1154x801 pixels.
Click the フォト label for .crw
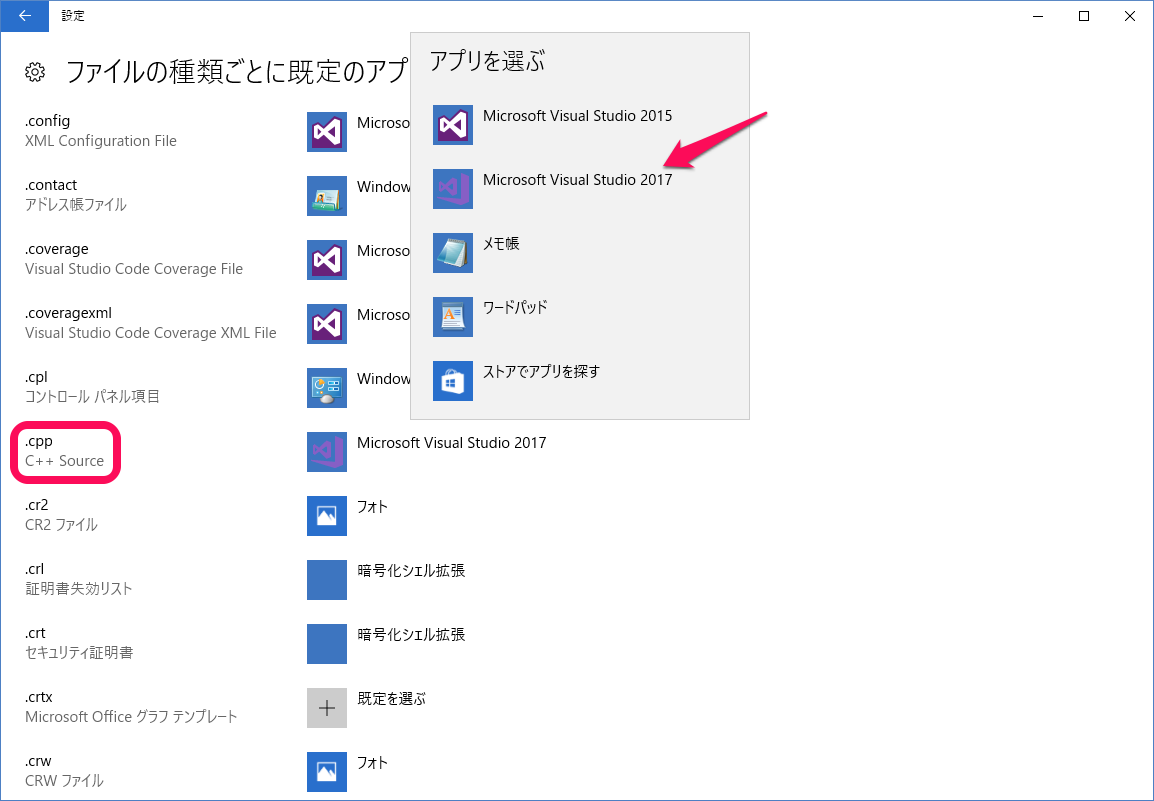(372, 763)
